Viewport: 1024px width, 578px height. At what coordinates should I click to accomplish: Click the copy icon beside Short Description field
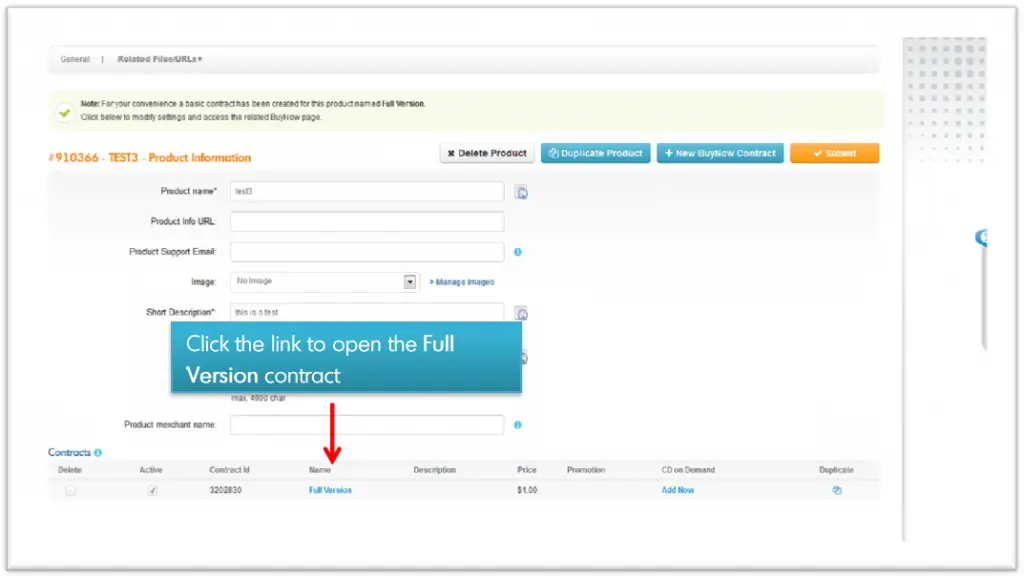pos(520,313)
